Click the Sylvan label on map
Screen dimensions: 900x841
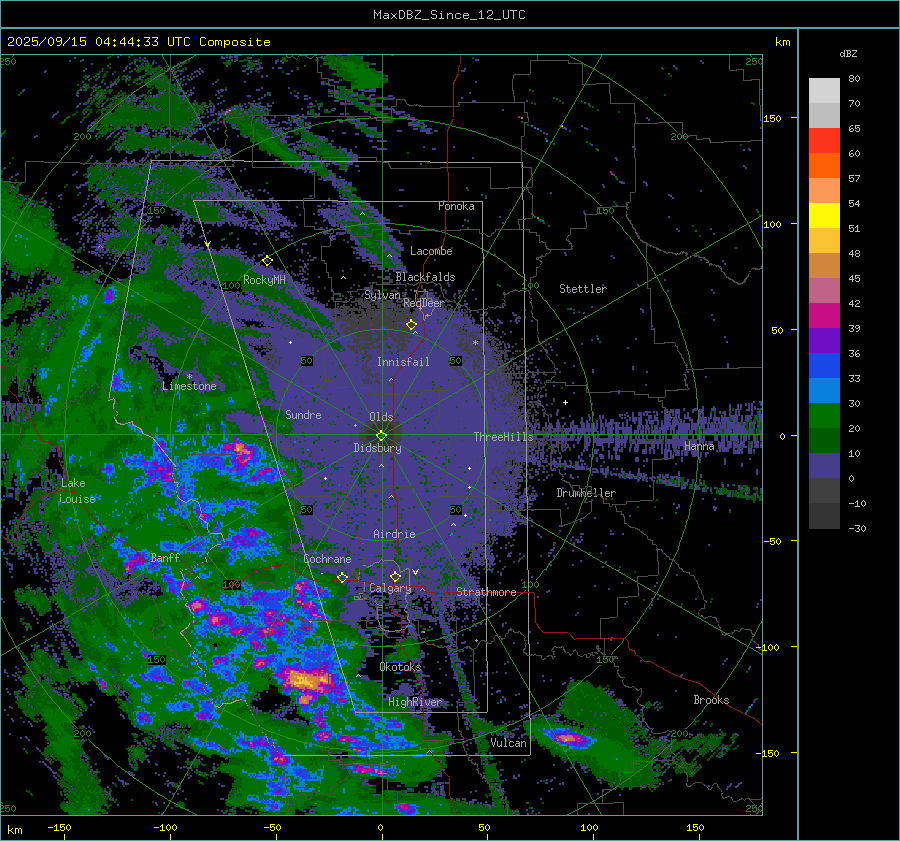pos(383,295)
